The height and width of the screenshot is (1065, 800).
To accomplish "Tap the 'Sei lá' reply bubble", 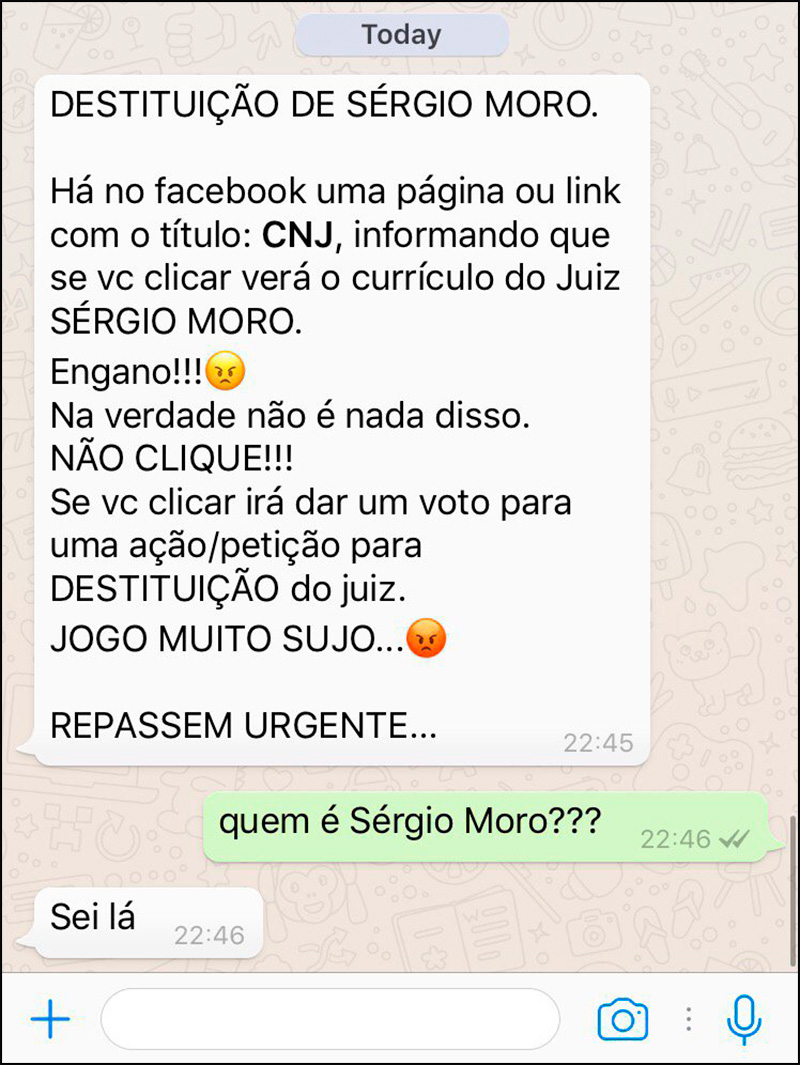I will 140,922.
